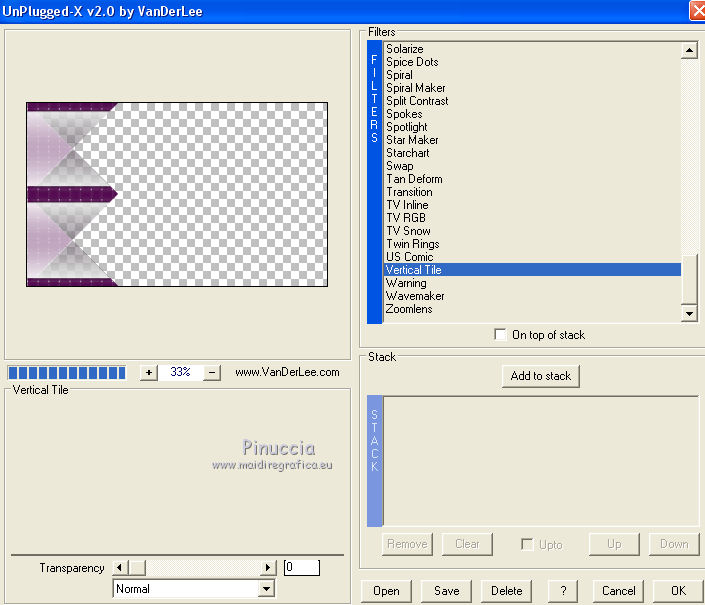Click the empty stack list box
Image resolution: width=705 pixels, height=605 pixels.
(x=541, y=461)
